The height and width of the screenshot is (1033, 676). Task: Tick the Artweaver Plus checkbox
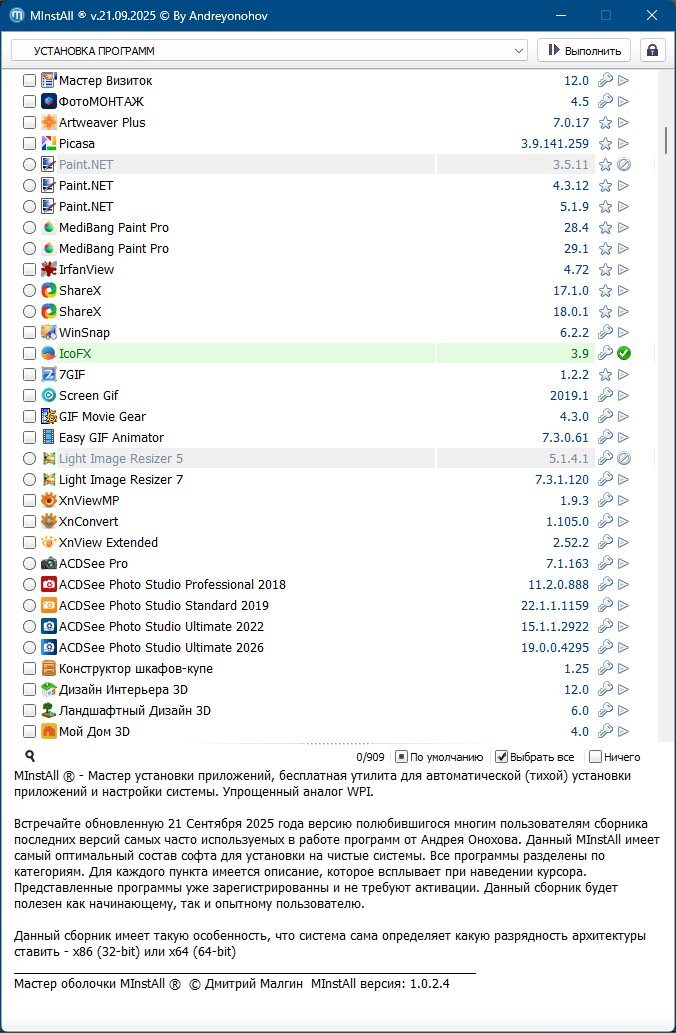tap(29, 123)
